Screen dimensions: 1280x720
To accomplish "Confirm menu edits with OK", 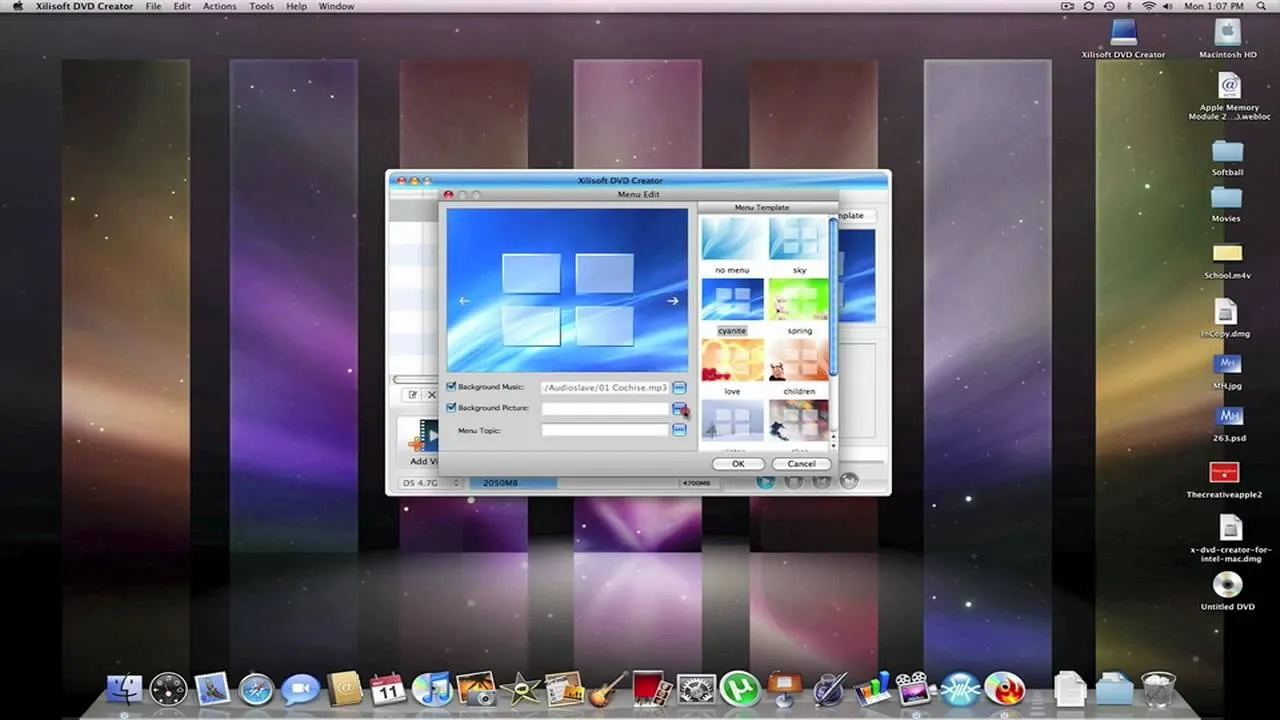I will [x=738, y=464].
